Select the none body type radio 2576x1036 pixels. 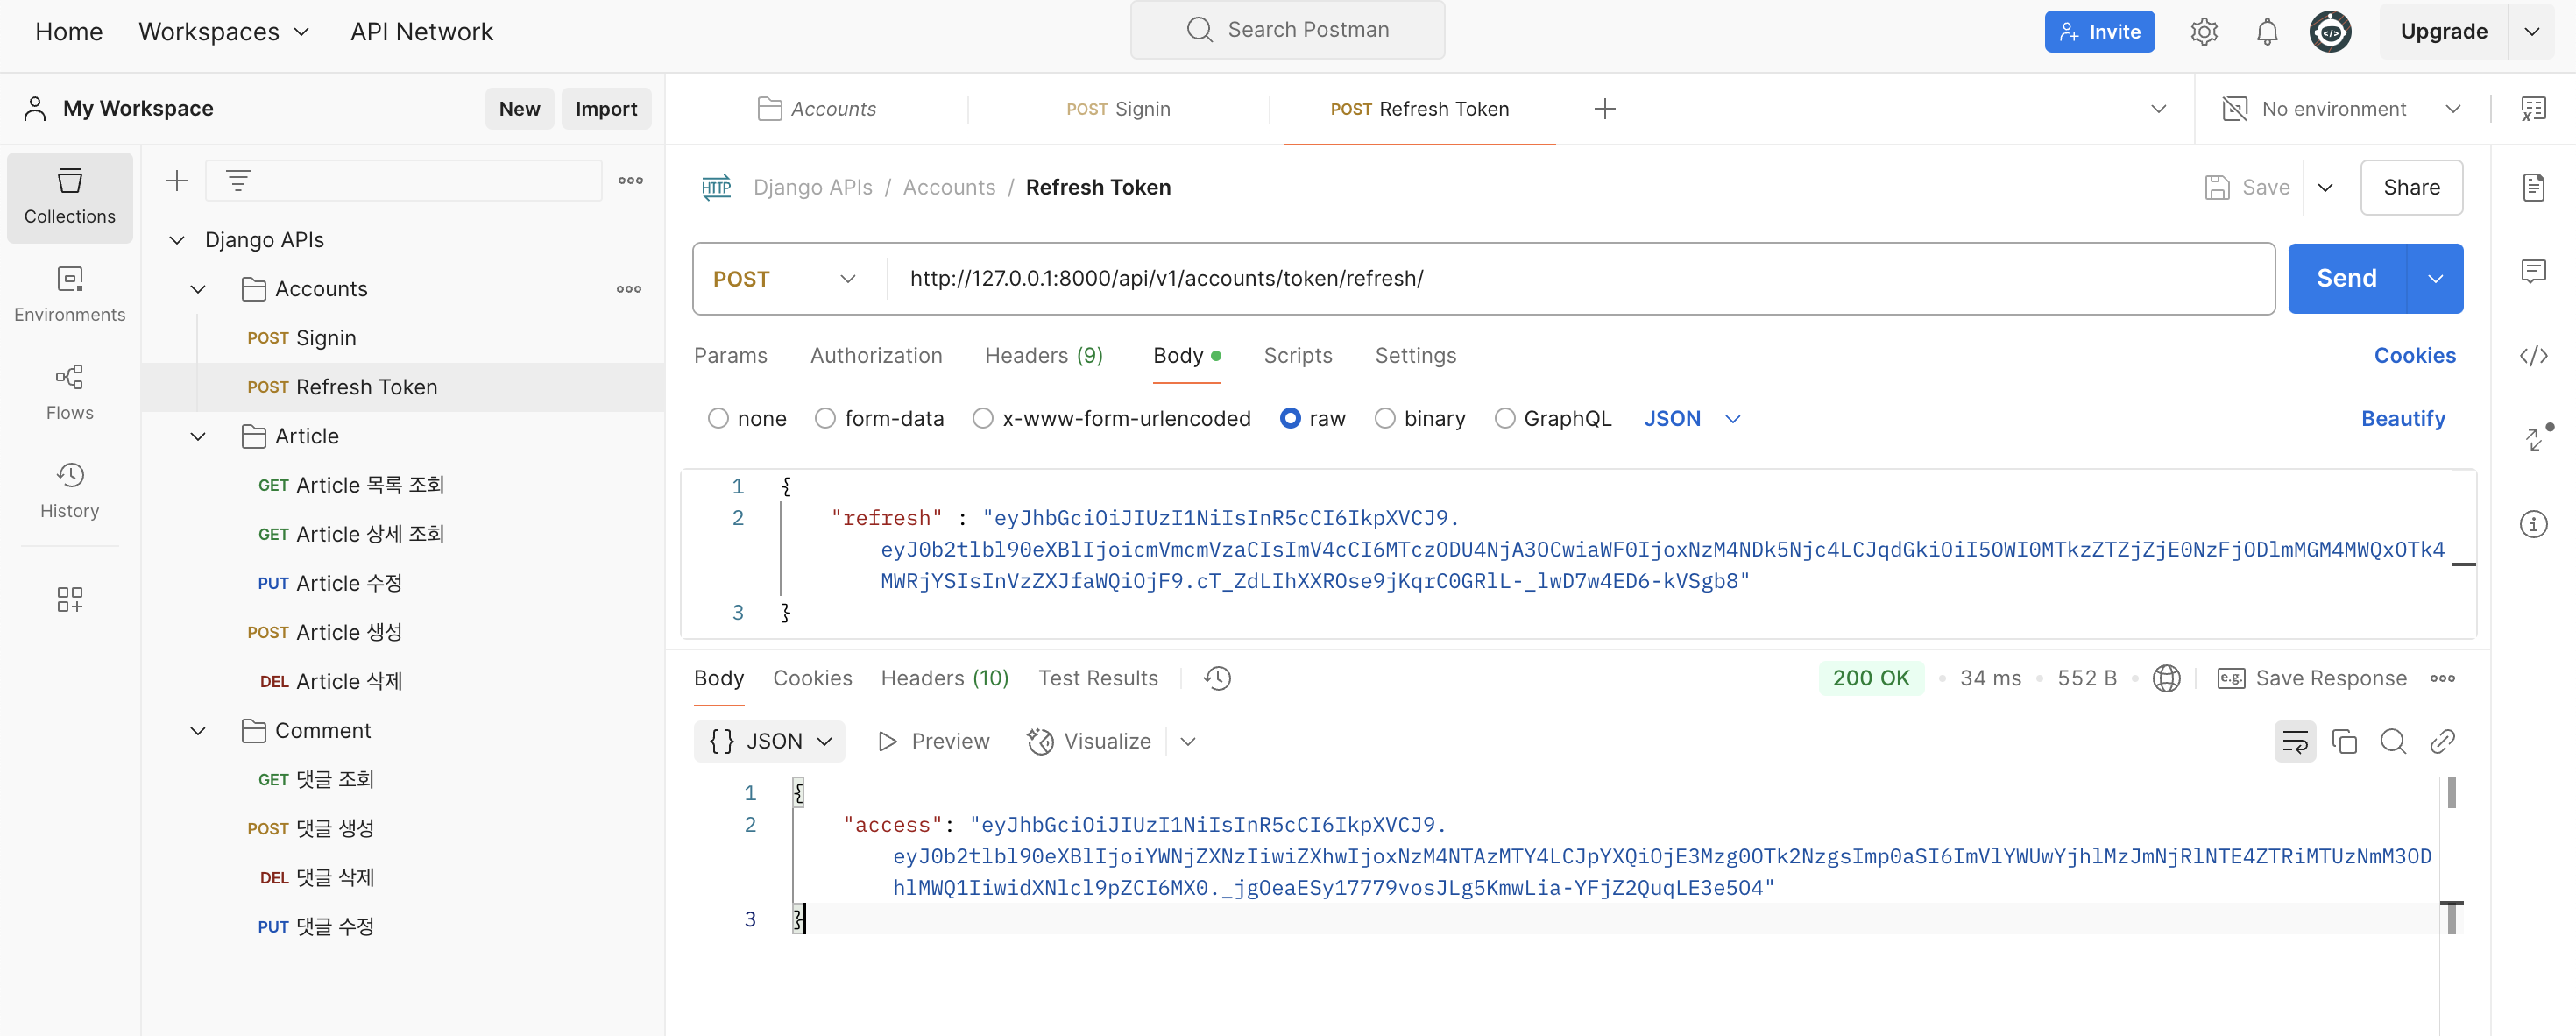coord(717,418)
